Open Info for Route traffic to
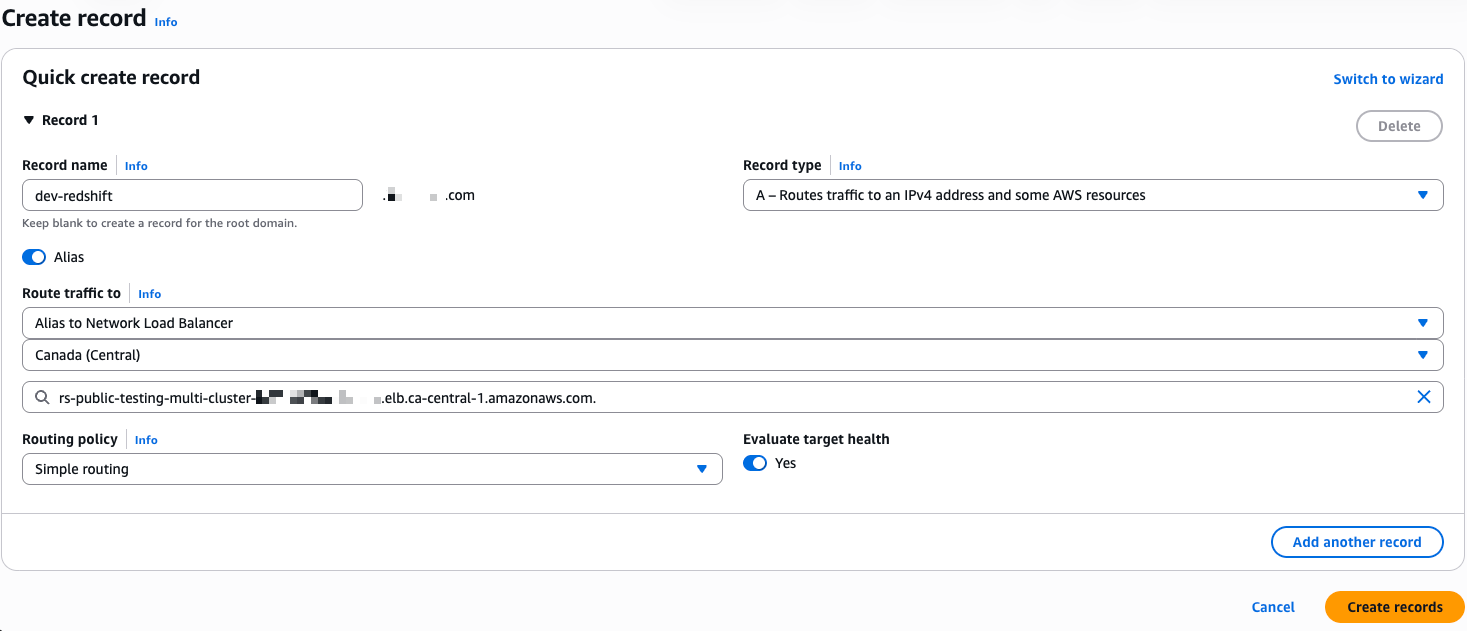The width and height of the screenshot is (1467, 631). point(149,294)
